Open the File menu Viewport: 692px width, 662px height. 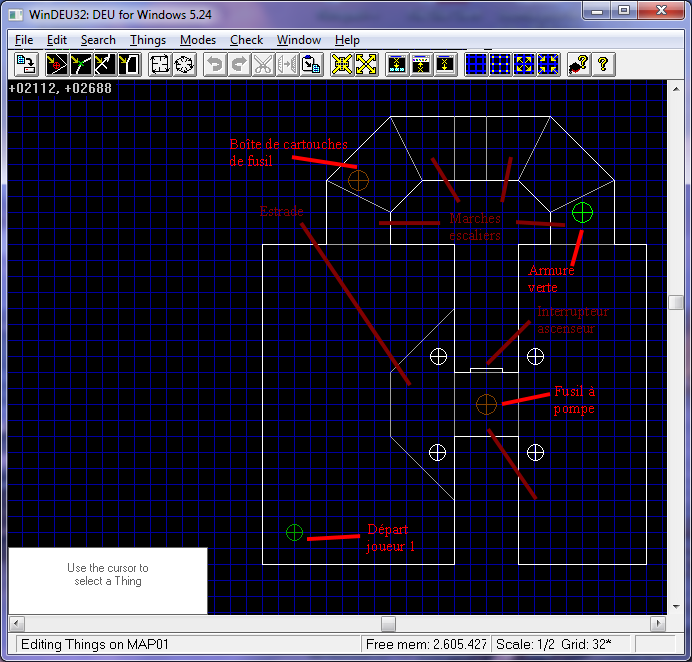pyautogui.click(x=24, y=40)
